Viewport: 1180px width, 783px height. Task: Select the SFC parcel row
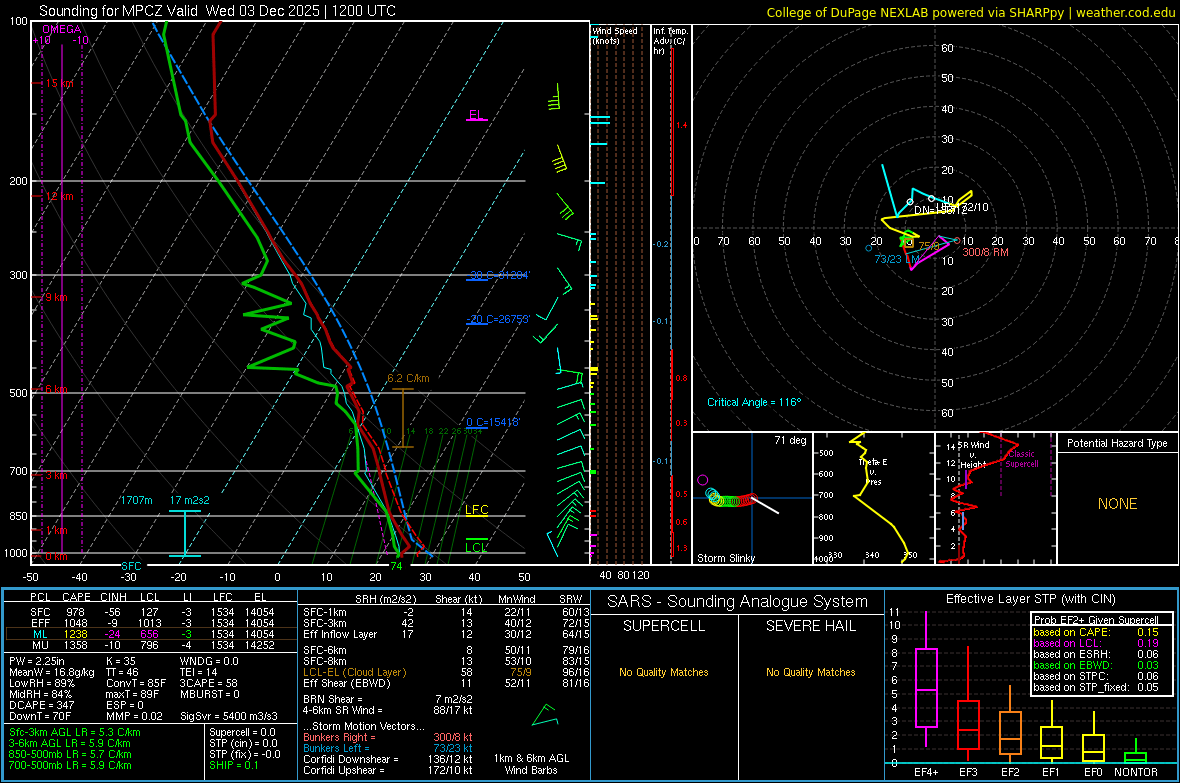150,612
